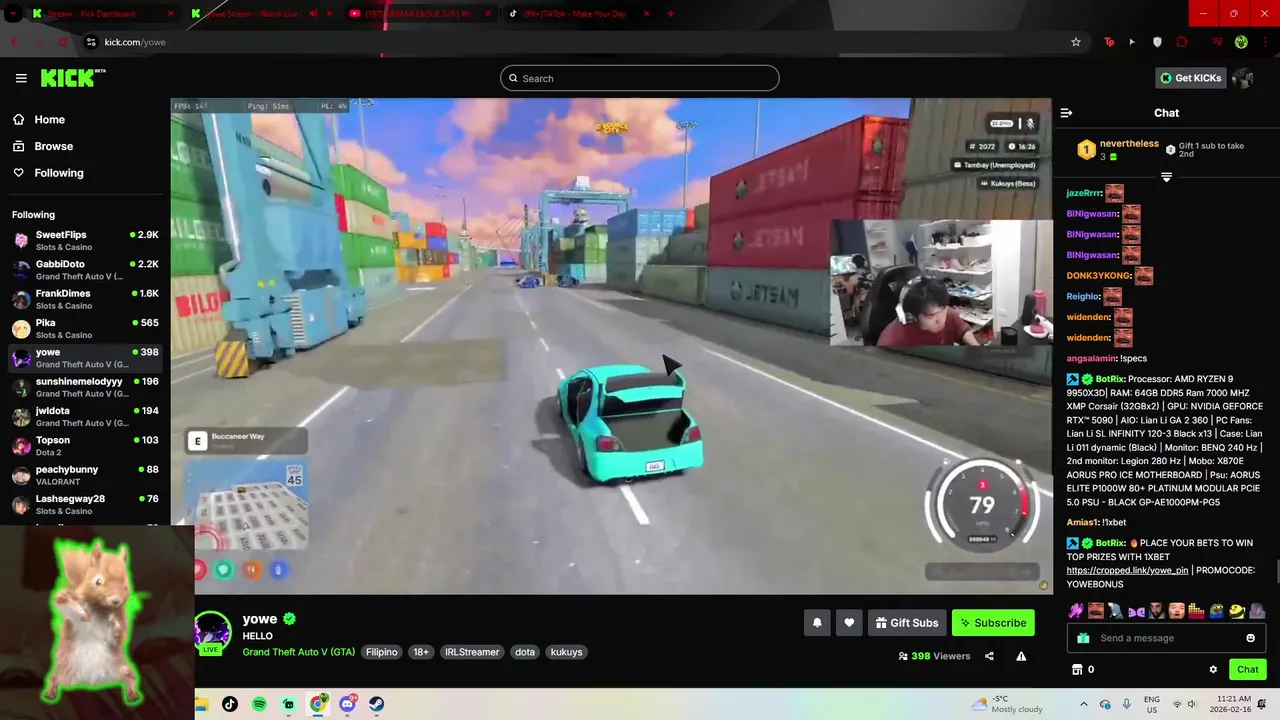The width and height of the screenshot is (1280, 720).
Task: Click the dota tag
Action: (525, 652)
